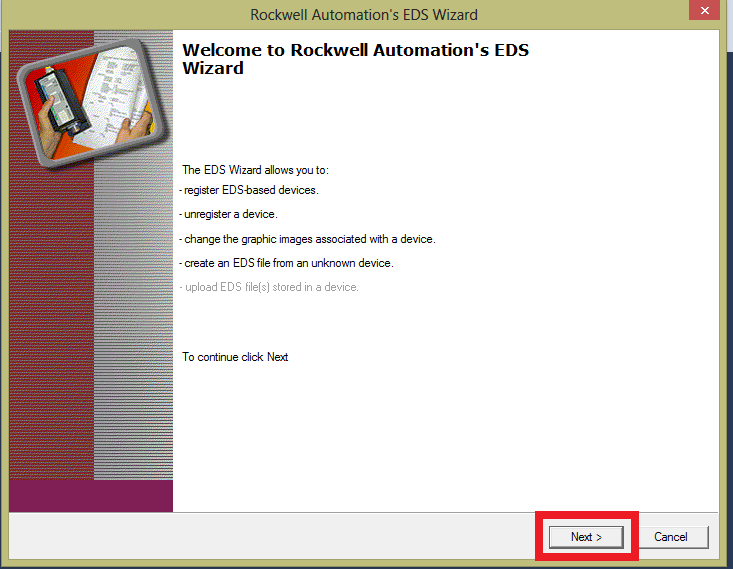Close the EDS Wizard window
This screenshot has width=733, height=569.
click(704, 10)
